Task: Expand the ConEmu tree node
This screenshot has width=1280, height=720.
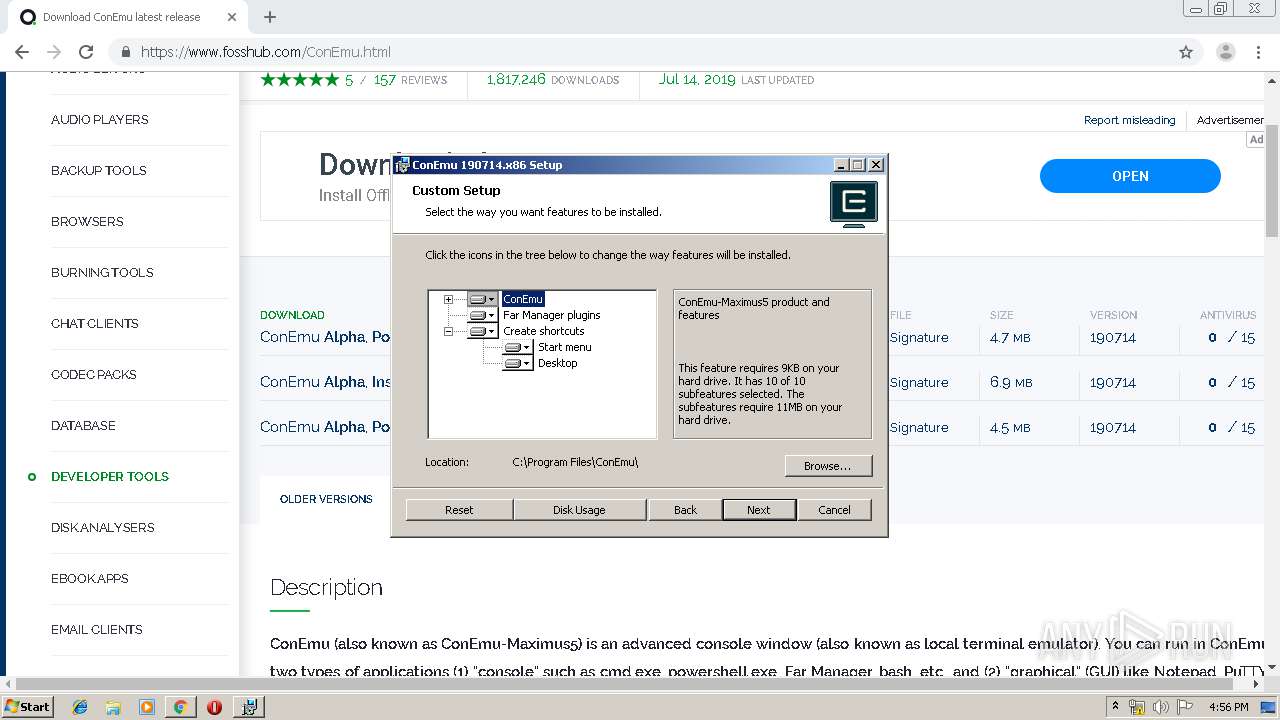Action: tap(449, 299)
